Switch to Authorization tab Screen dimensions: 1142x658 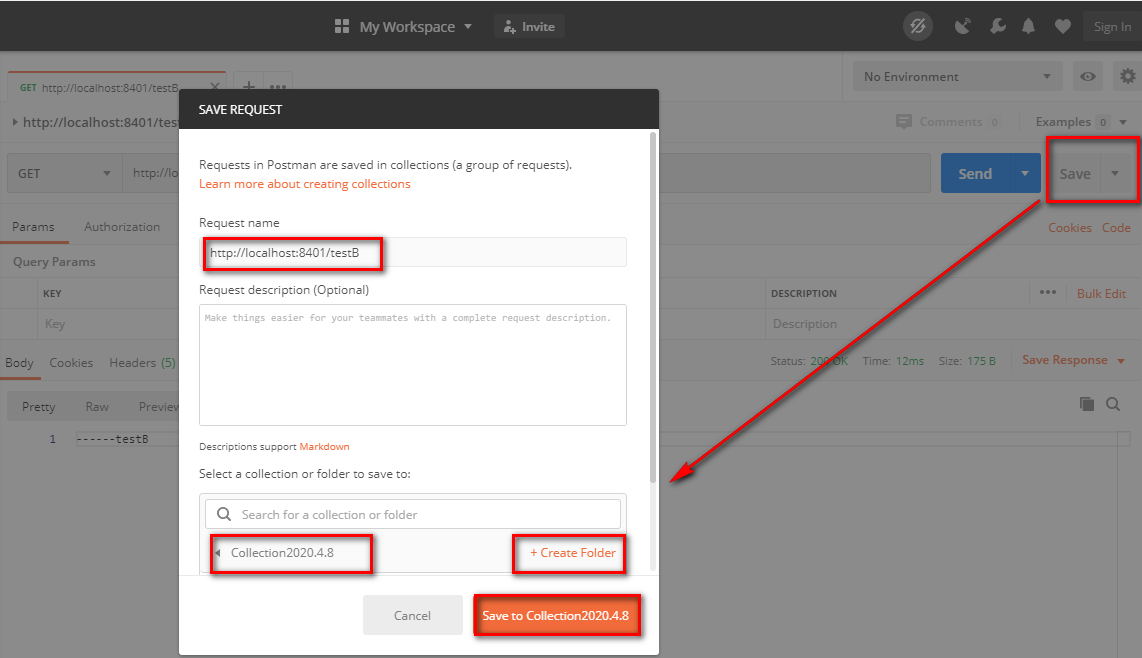point(122,227)
